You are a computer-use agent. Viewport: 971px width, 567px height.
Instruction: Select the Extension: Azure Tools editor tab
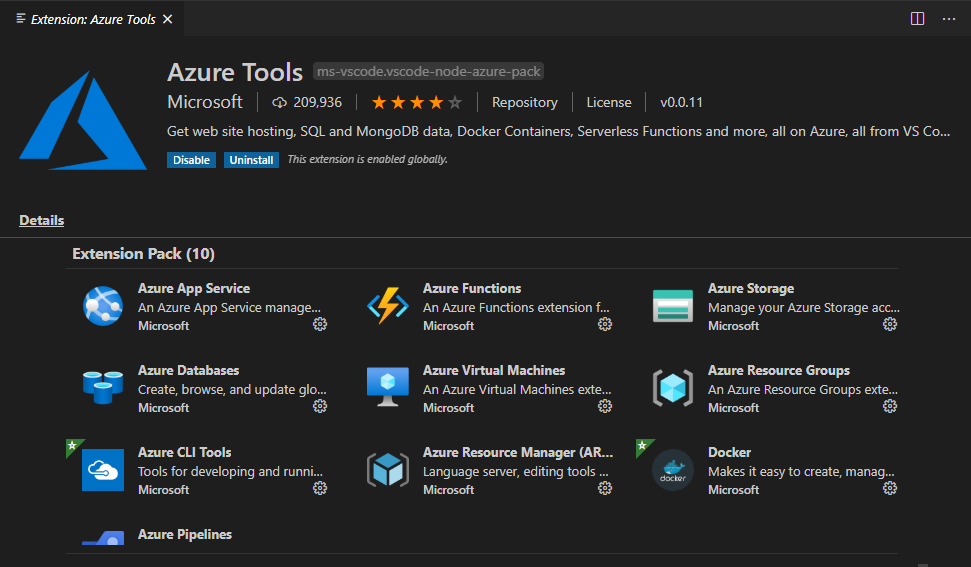pyautogui.click(x=92, y=19)
